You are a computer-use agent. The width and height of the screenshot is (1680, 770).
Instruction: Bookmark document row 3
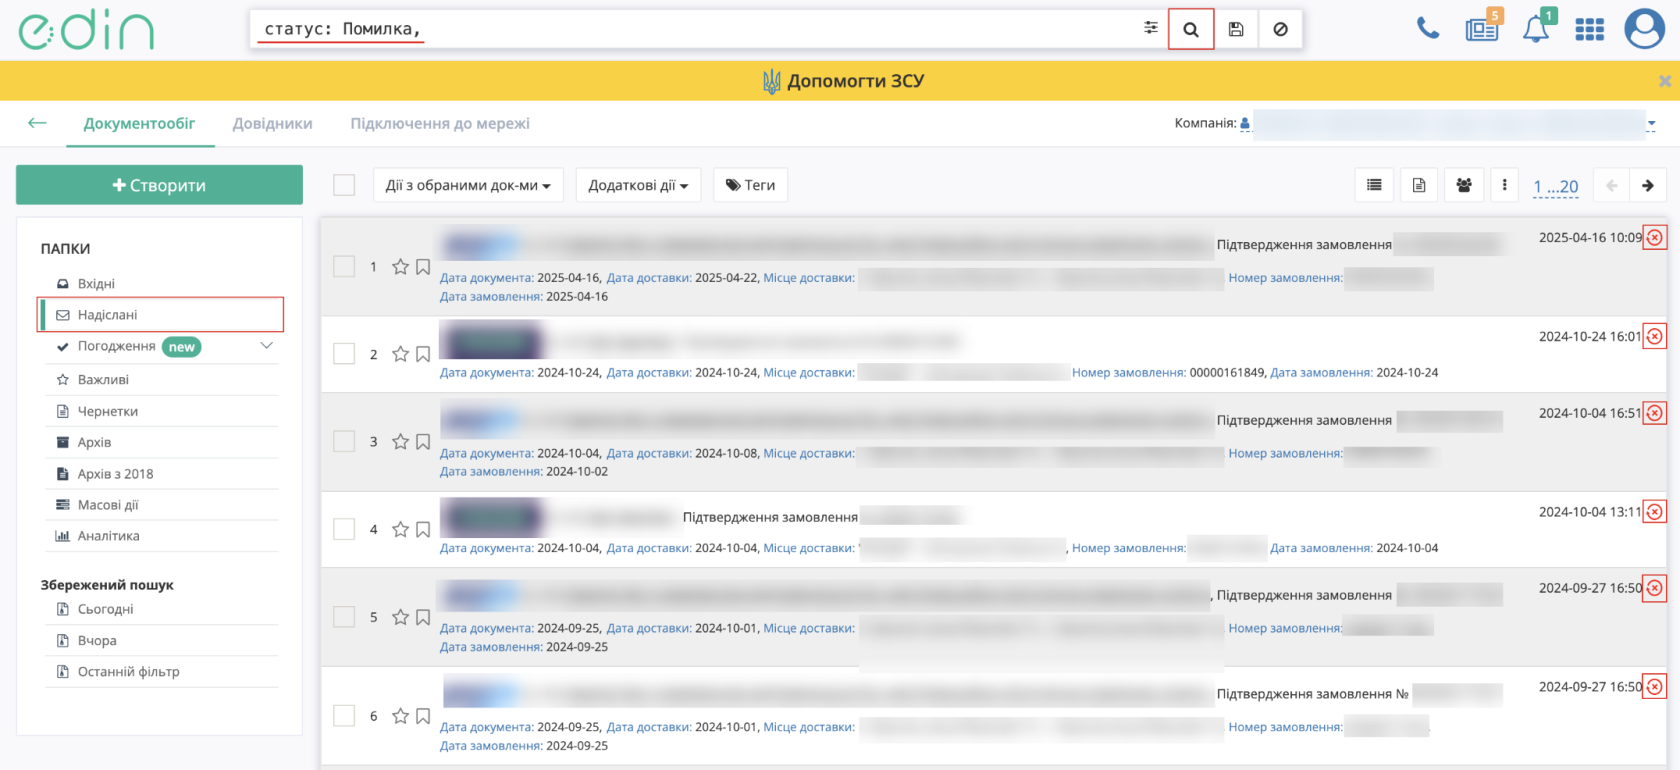click(423, 441)
